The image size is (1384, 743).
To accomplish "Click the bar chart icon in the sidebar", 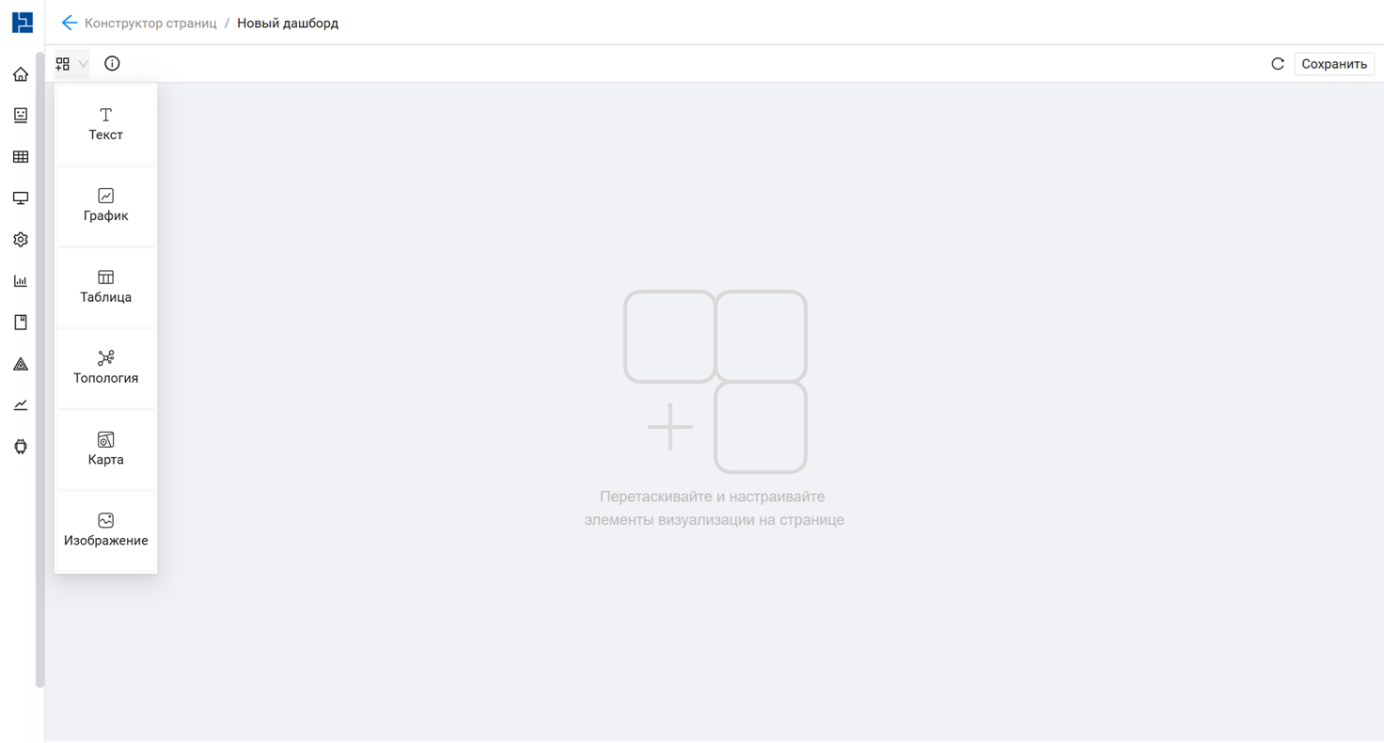I will click(x=20, y=281).
